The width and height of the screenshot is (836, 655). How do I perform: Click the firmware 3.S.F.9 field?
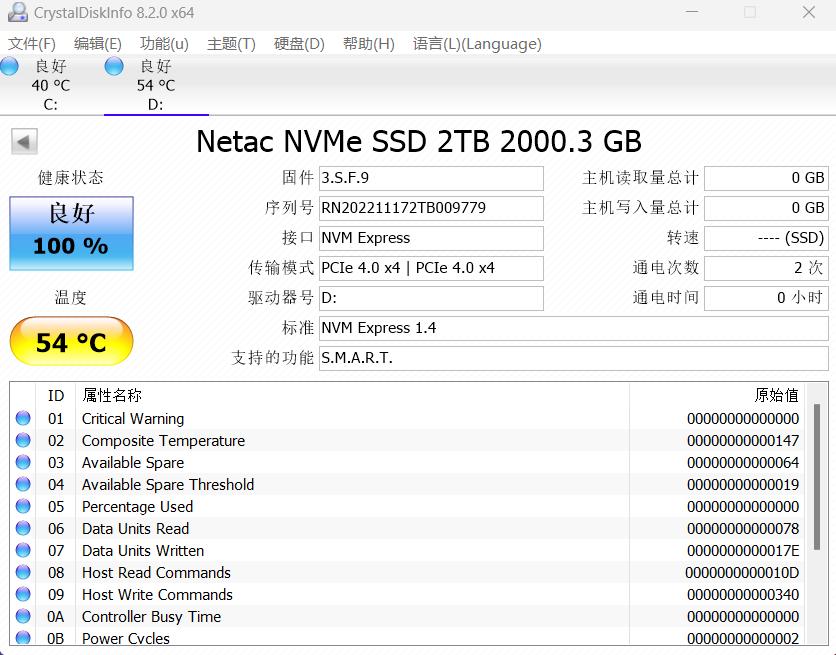tap(431, 178)
